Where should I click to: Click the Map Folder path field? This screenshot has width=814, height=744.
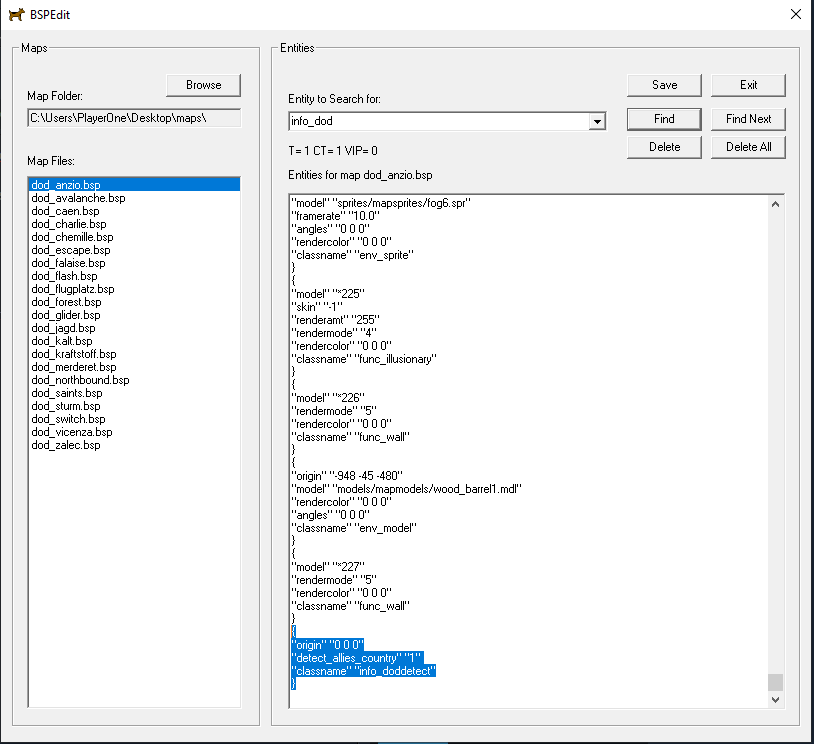(134, 118)
